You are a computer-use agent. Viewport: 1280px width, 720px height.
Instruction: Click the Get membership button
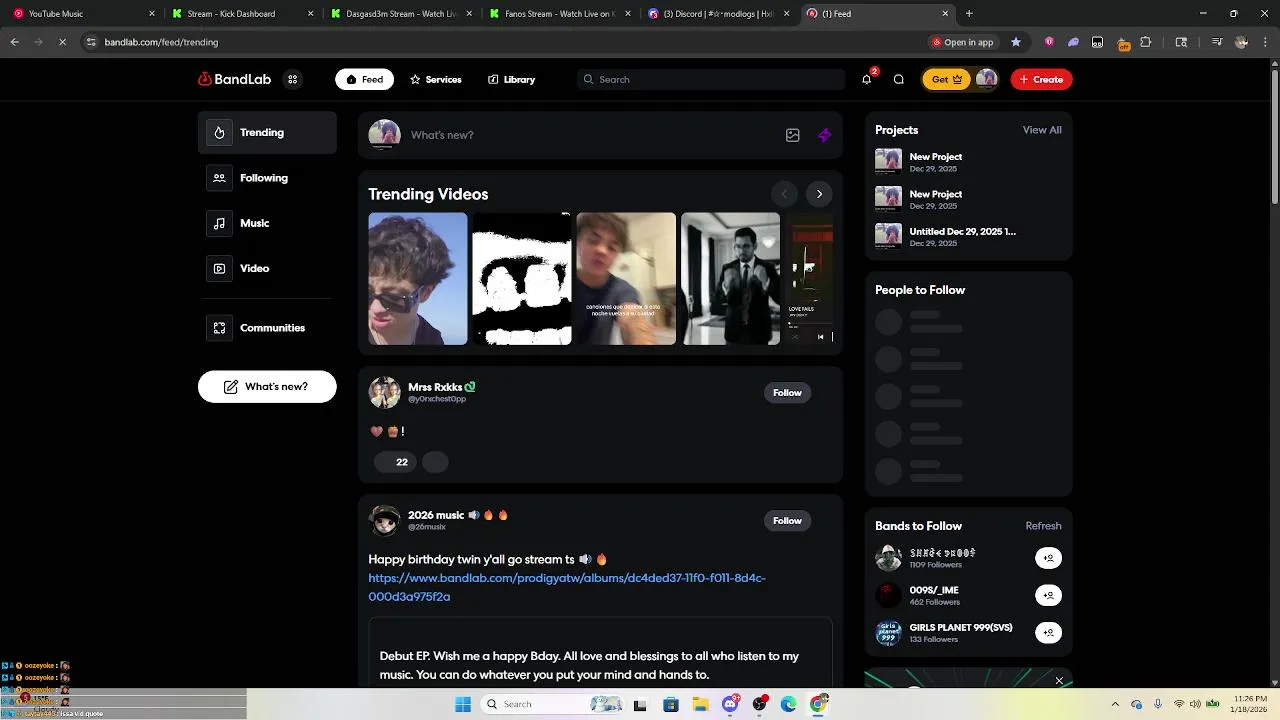[946, 79]
